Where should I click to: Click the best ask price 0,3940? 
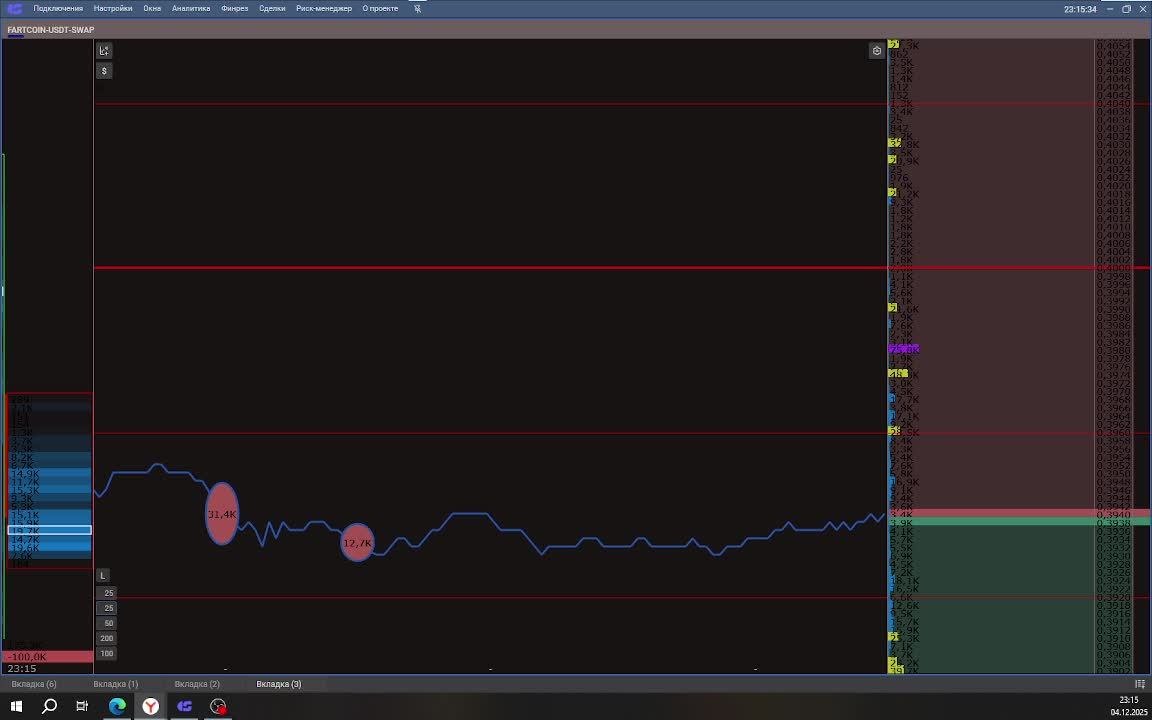coord(1113,514)
